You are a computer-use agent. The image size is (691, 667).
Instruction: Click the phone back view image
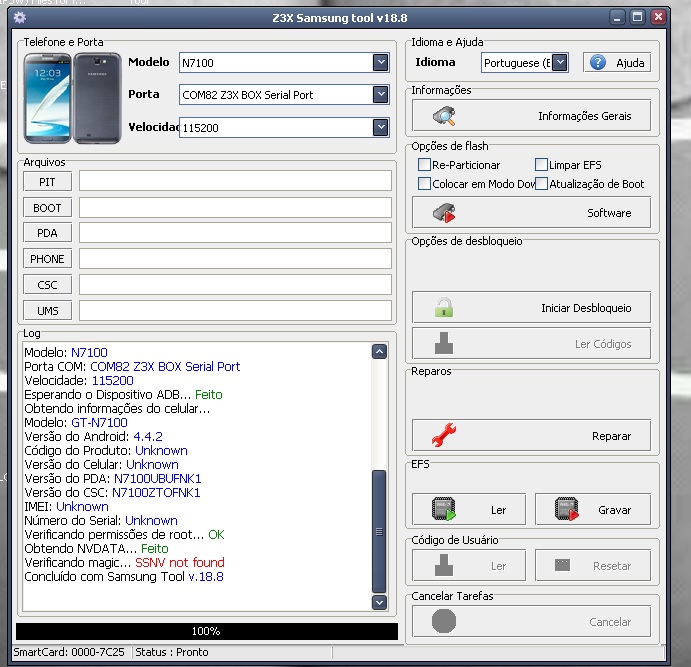[97, 98]
